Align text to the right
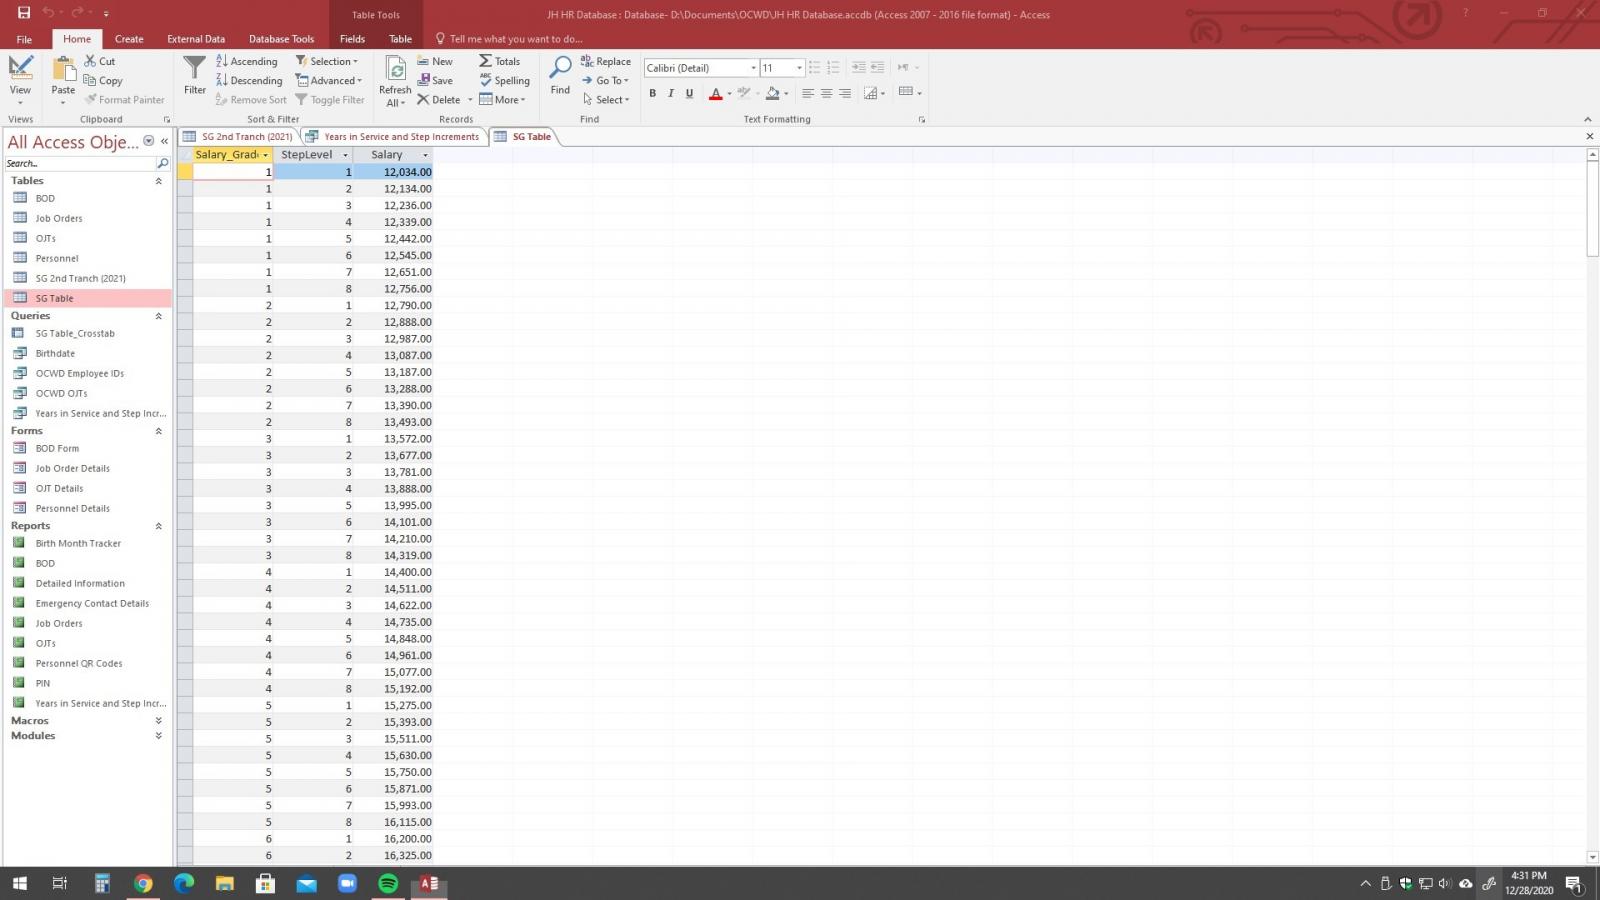 point(845,93)
